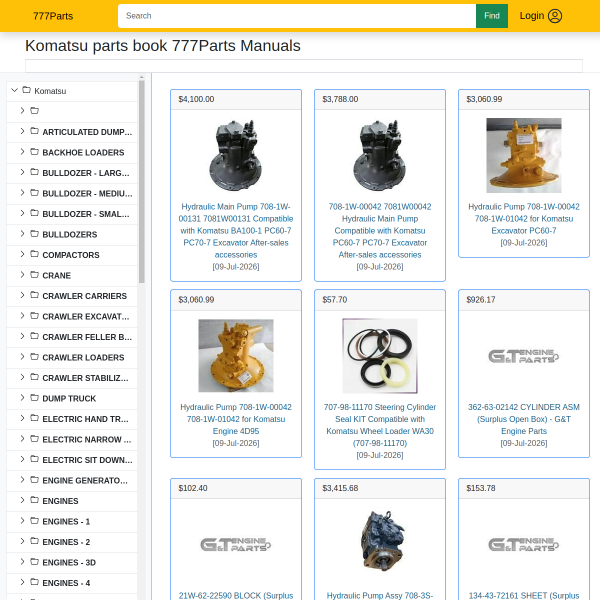Click yellow pump thumbnail for PC60-7 listing

pyautogui.click(x=524, y=155)
